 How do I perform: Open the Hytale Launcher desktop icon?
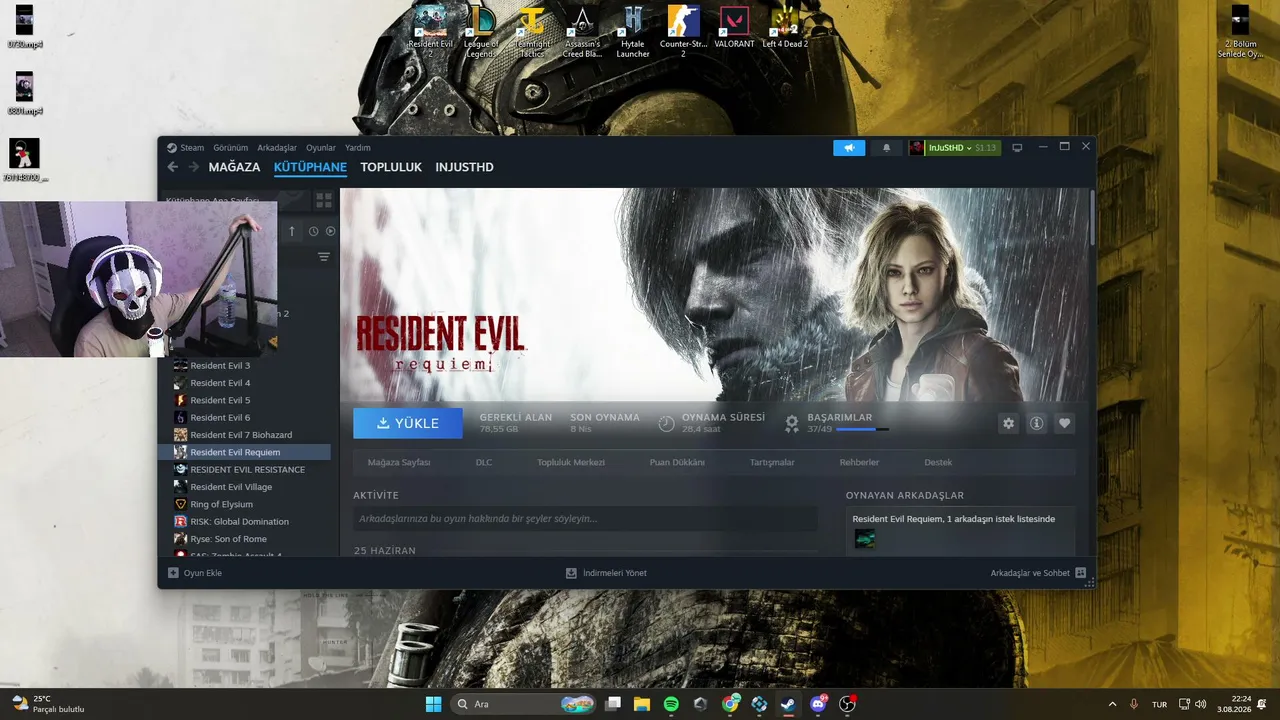(633, 32)
